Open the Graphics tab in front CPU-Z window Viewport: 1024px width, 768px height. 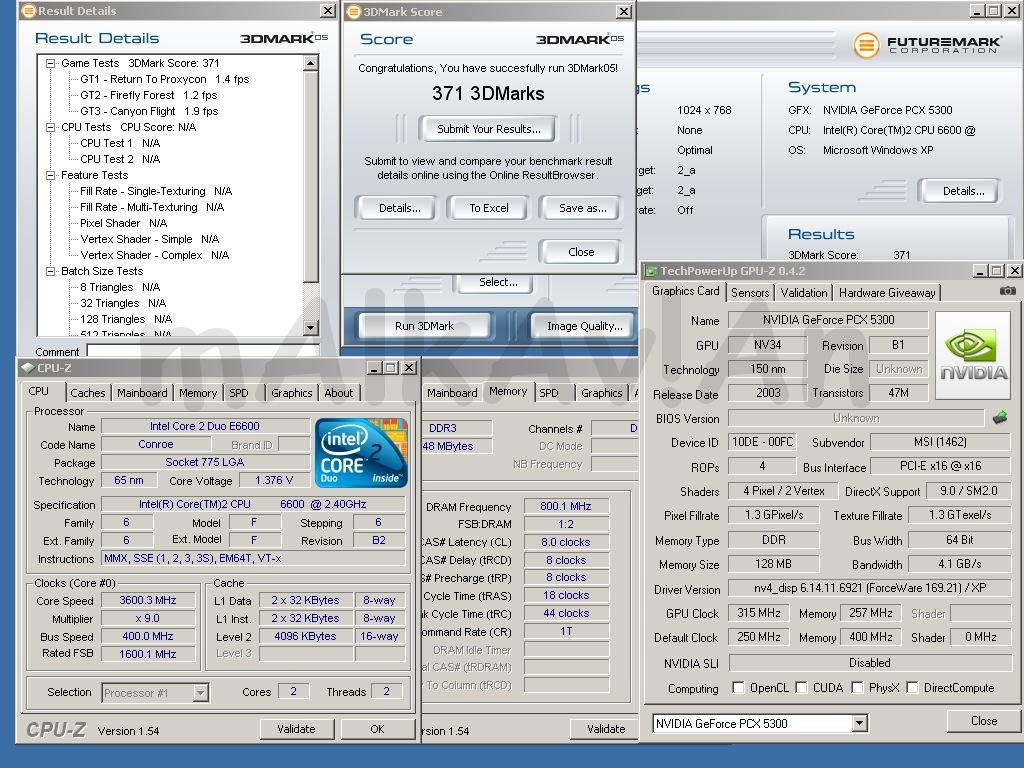tap(291, 392)
